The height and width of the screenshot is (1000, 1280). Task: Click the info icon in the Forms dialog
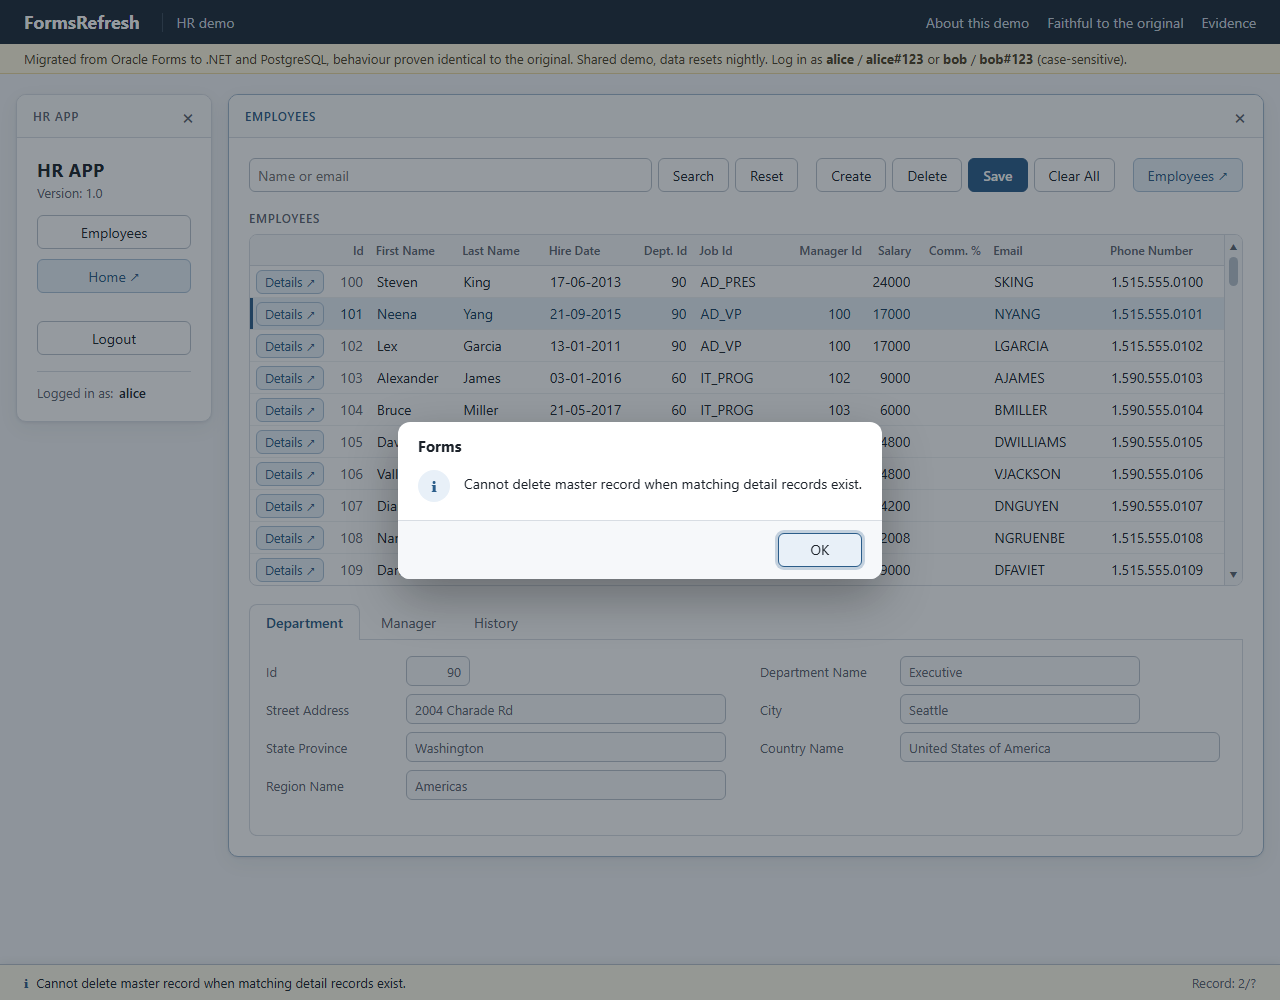[434, 486]
